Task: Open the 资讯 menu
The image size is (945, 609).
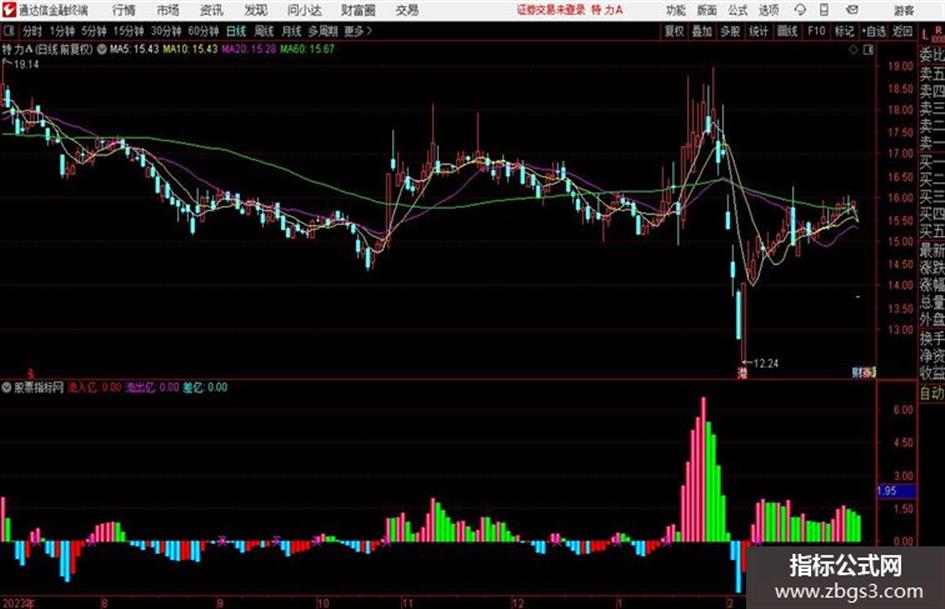Action: pos(212,10)
